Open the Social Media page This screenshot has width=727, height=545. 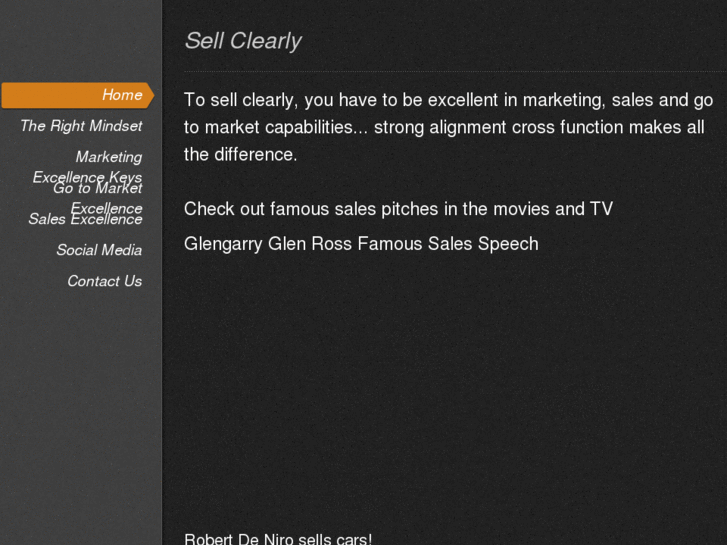[99, 250]
